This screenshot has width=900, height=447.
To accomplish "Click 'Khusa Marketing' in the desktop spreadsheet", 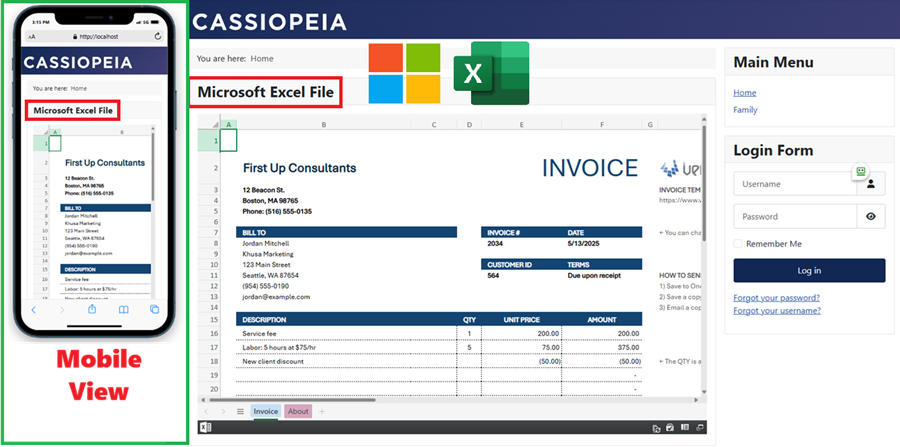I will point(268,254).
